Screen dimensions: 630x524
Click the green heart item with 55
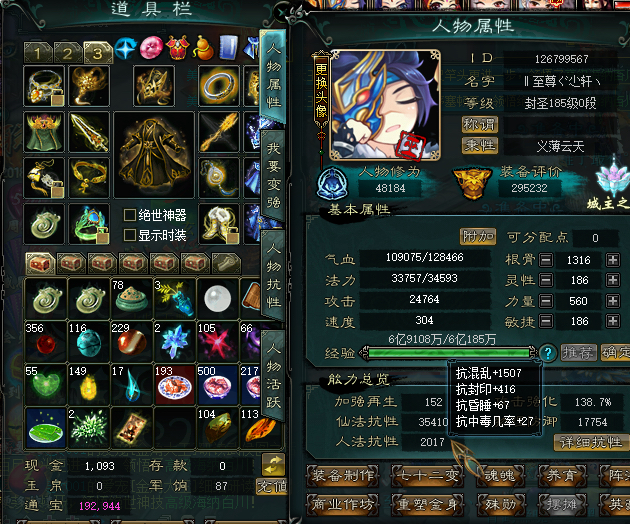(45, 383)
